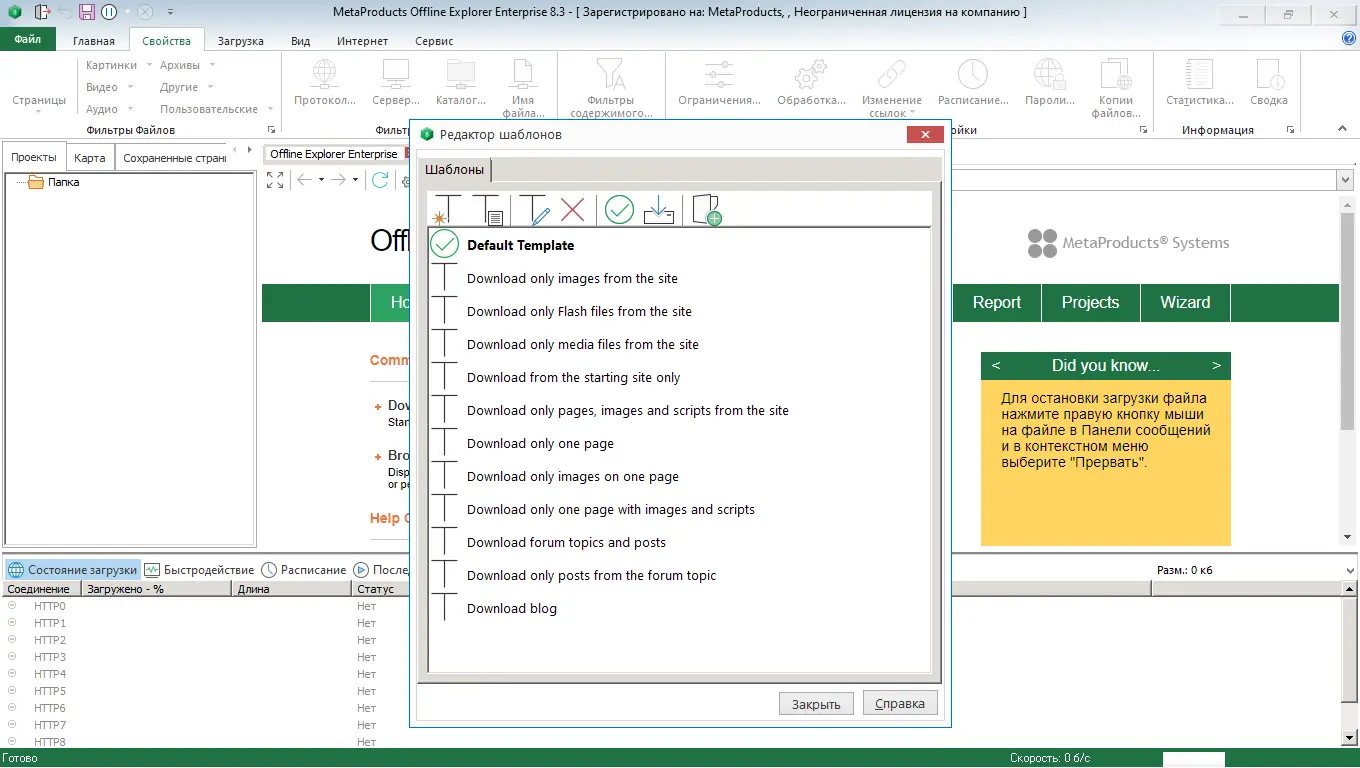Click the pause icon in quick access toolbar
1360x768 pixels.
(109, 12)
